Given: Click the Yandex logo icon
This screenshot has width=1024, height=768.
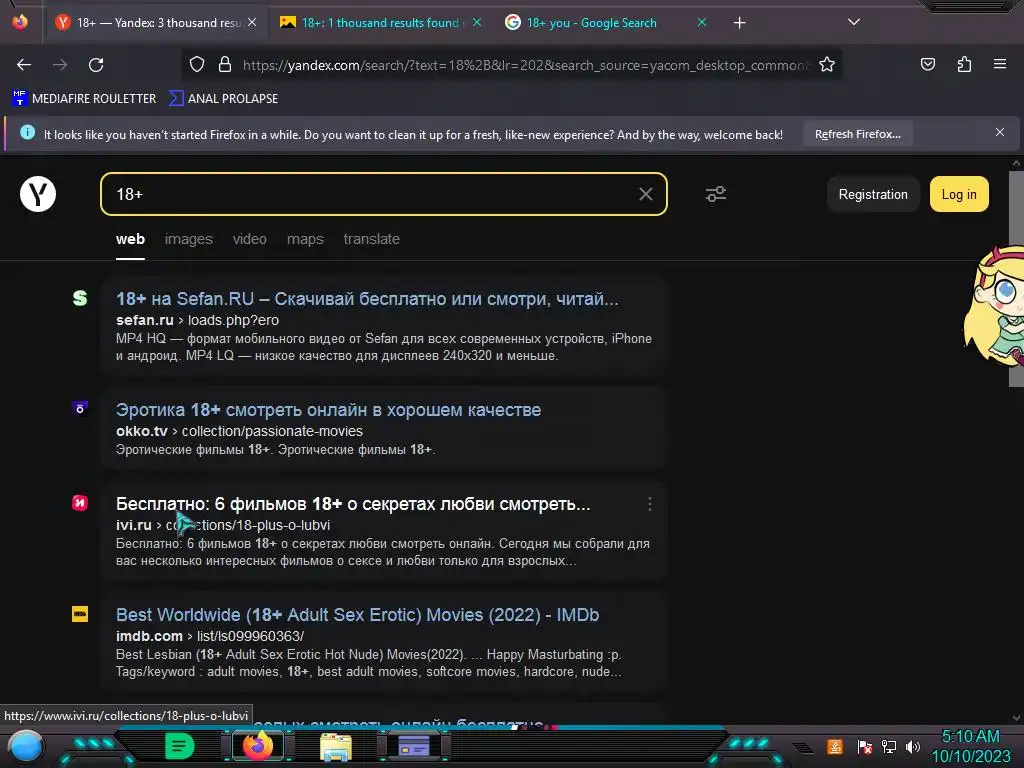Looking at the screenshot, I should click(38, 194).
